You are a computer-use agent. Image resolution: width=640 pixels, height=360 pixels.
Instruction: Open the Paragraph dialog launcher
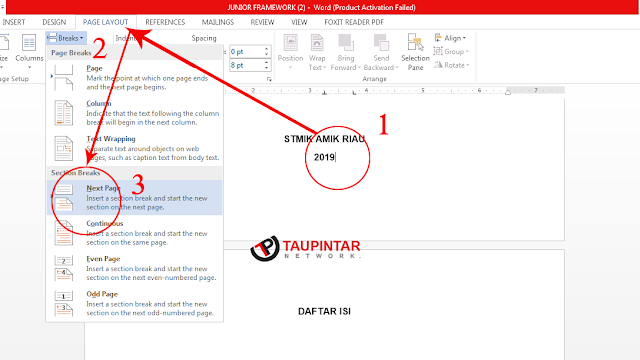[269, 79]
